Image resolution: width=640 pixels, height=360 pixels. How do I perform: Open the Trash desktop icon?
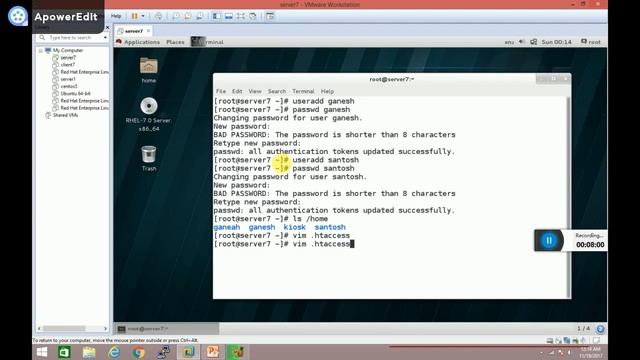coord(149,158)
